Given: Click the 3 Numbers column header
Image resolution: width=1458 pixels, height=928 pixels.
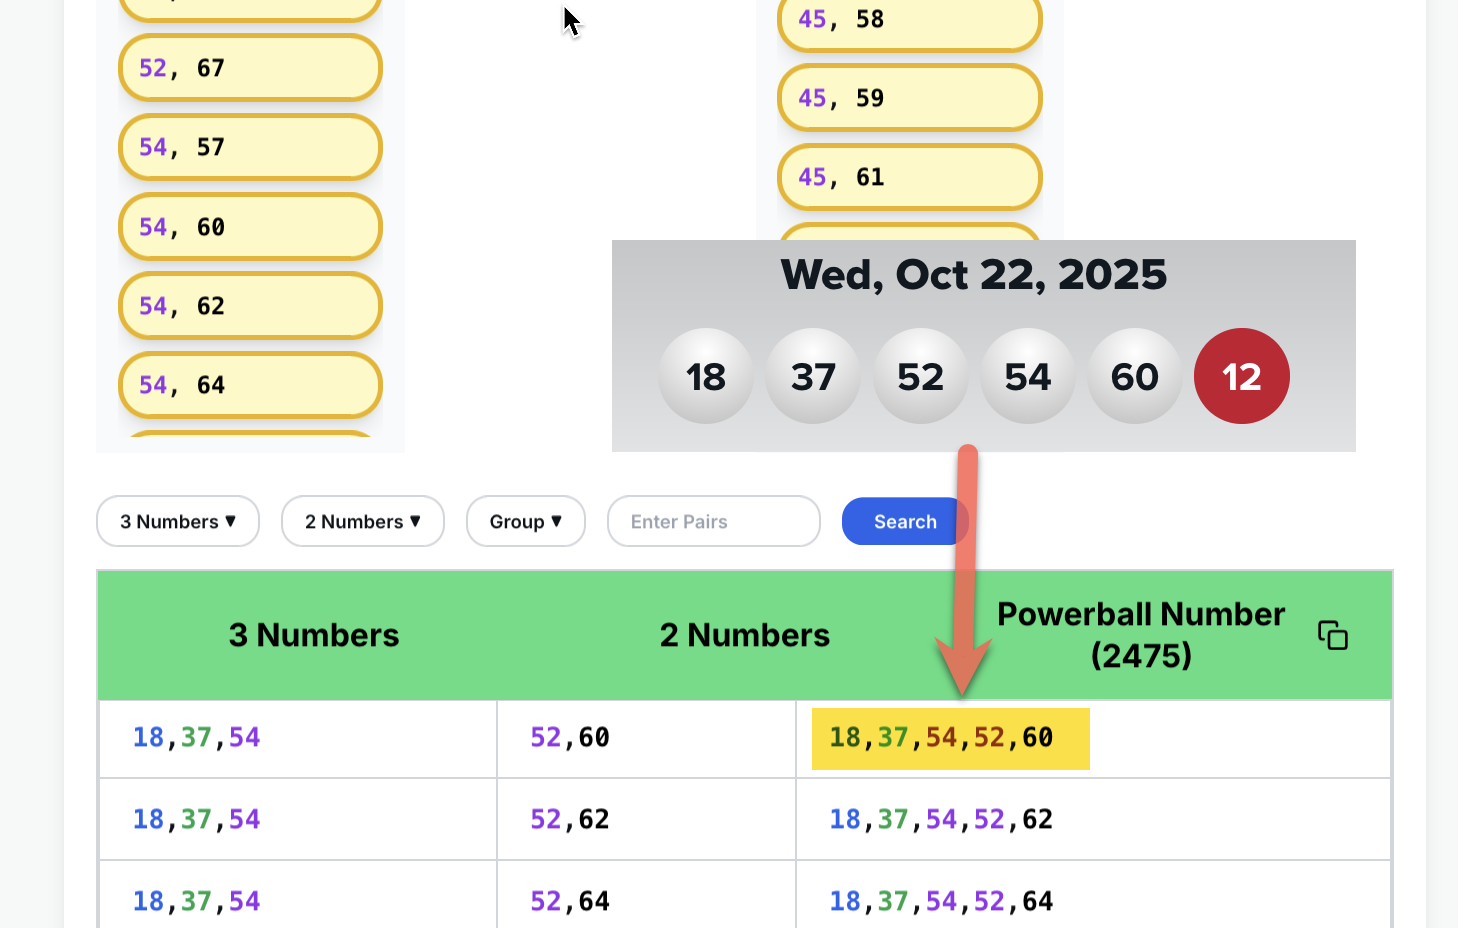Looking at the screenshot, I should point(313,635).
